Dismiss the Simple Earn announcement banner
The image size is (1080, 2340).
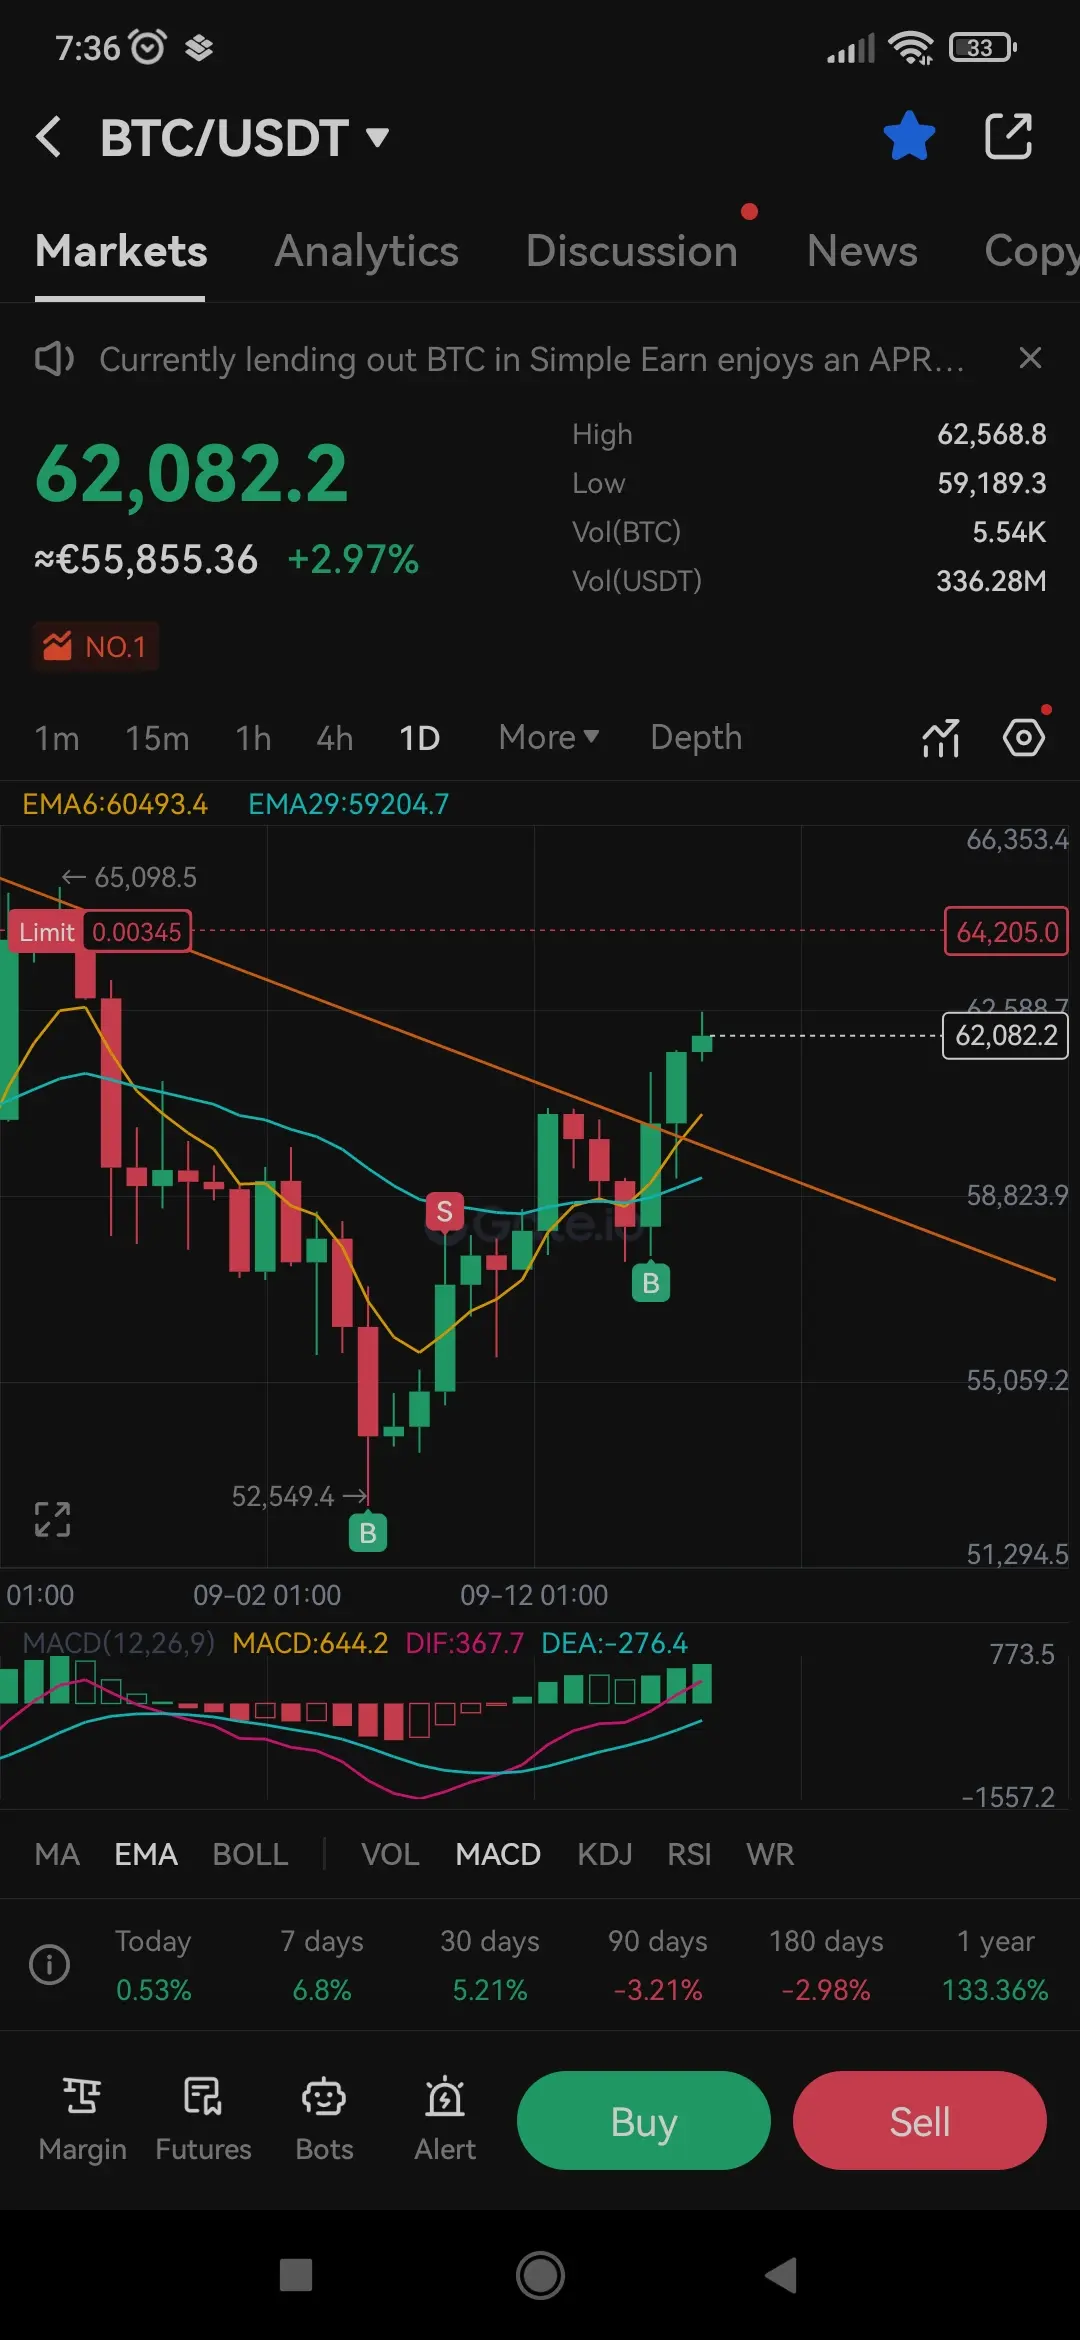[1030, 358]
